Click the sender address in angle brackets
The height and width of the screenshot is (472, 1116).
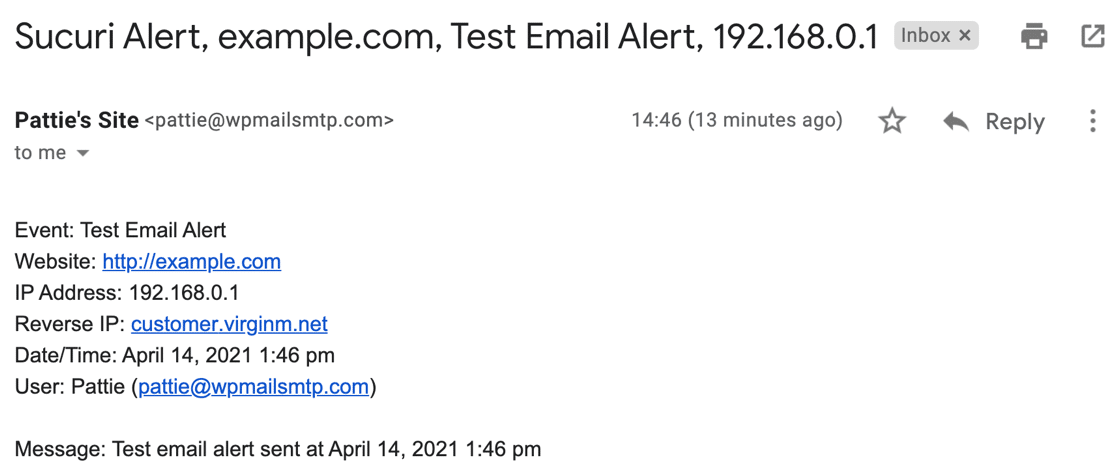(269, 121)
